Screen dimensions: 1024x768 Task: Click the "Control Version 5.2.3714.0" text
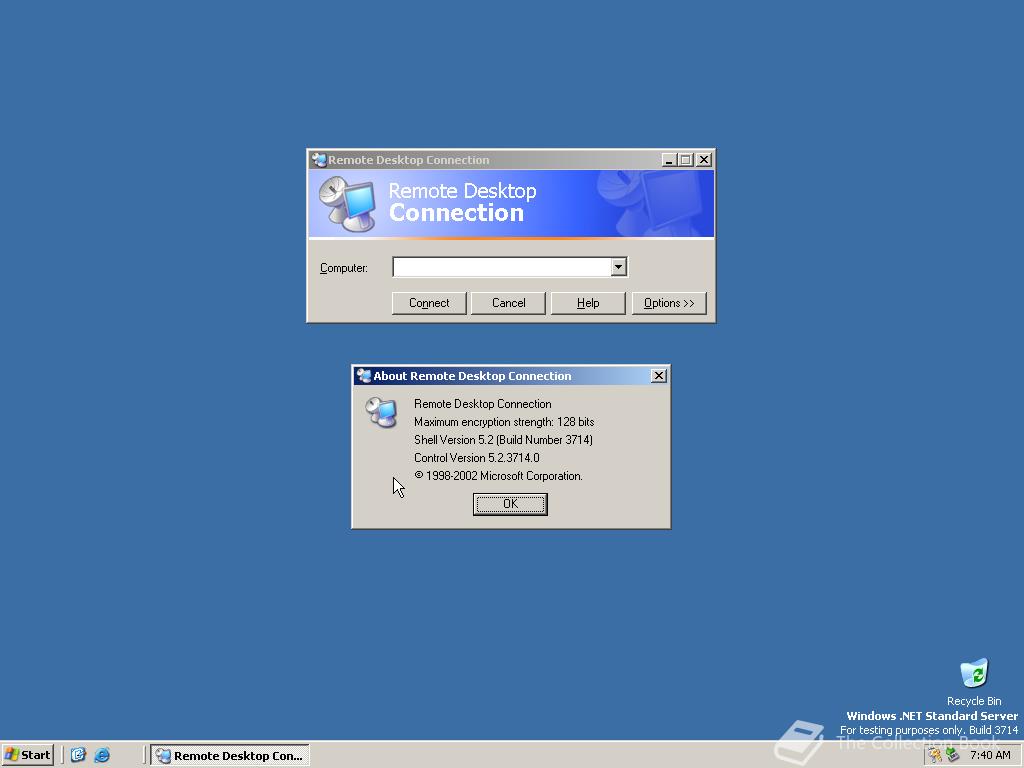point(477,458)
